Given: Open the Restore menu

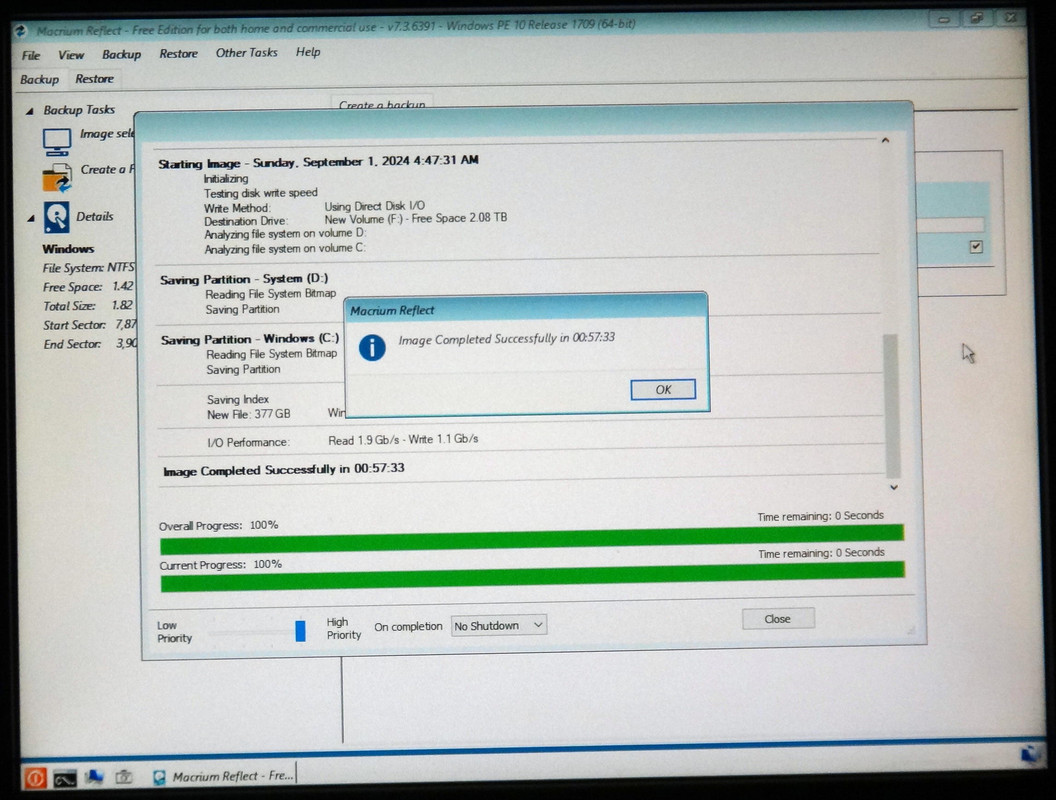Looking at the screenshot, I should (x=178, y=53).
